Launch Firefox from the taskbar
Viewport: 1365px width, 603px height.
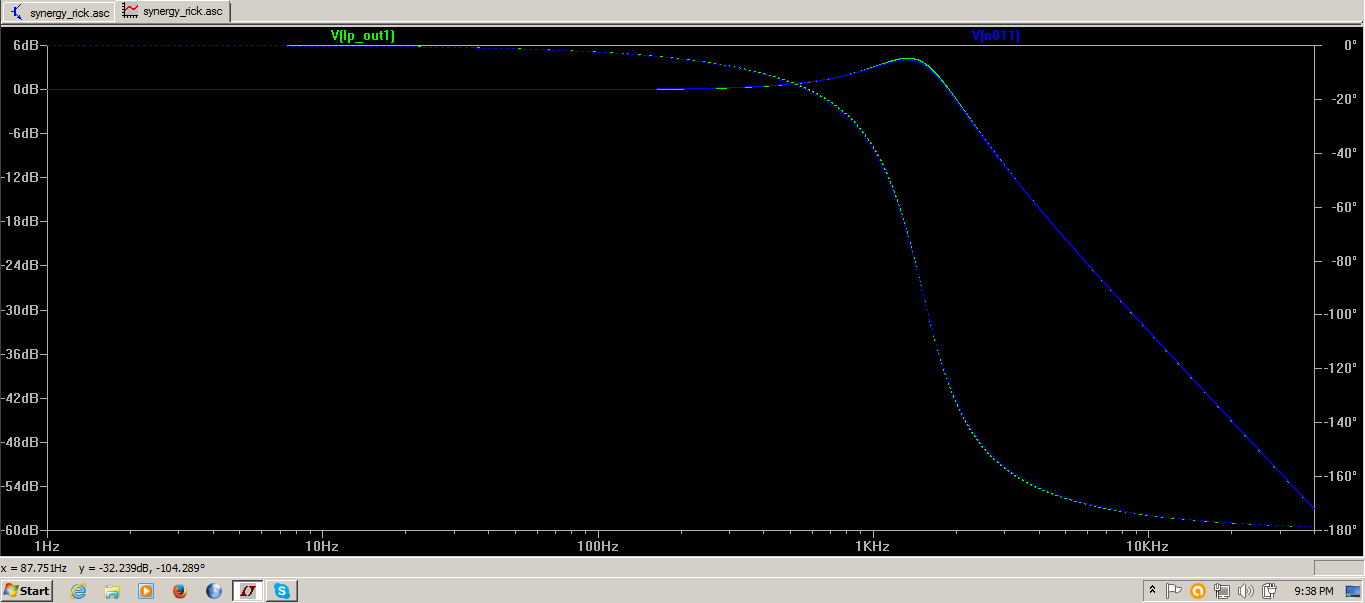tap(180, 591)
